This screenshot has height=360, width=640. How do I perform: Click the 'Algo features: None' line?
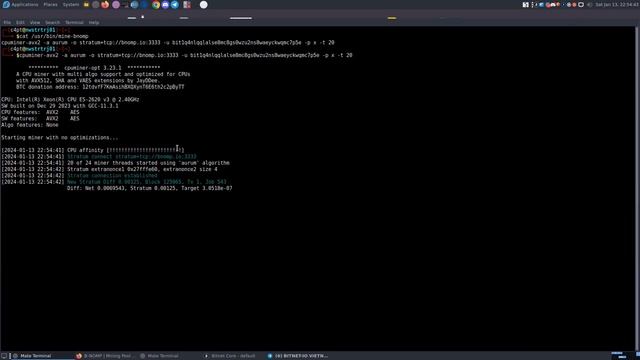pyautogui.click(x=30, y=125)
